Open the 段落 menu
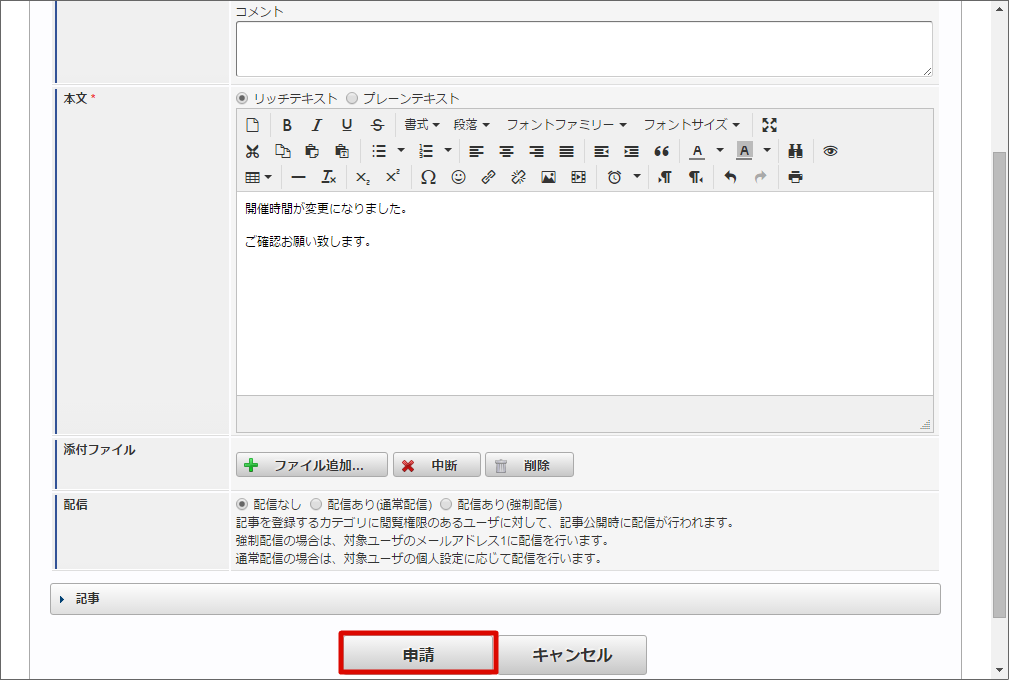 [x=470, y=125]
